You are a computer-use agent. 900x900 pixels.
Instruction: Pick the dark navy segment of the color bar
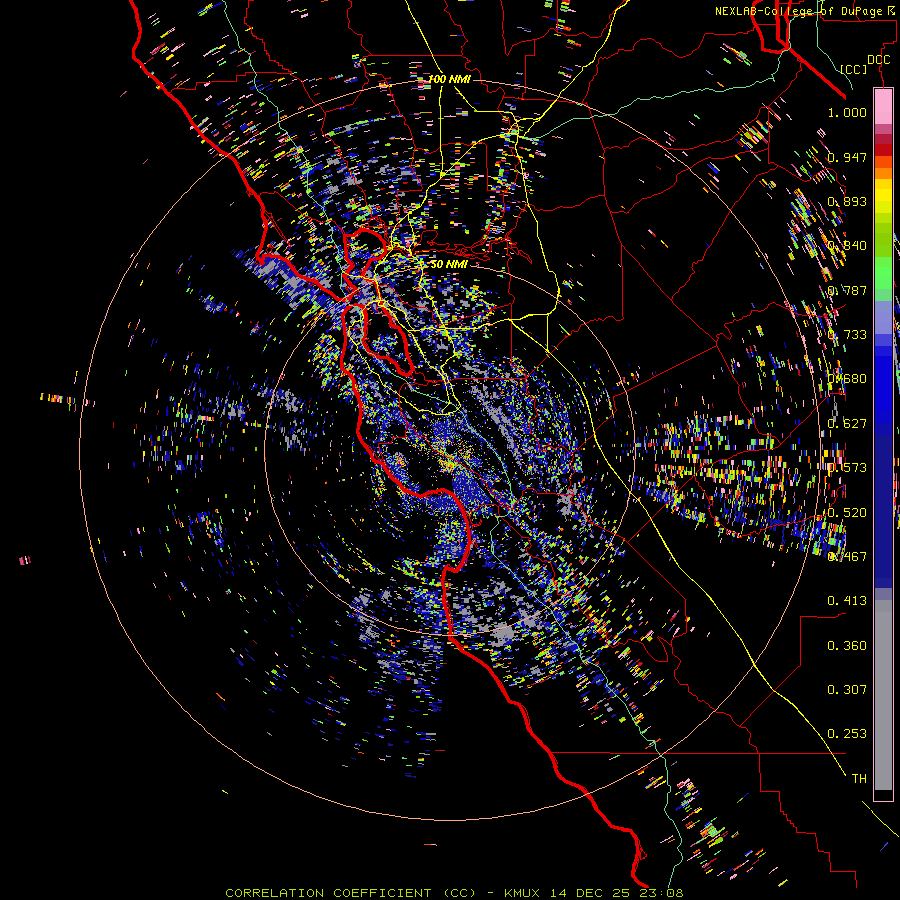pos(883,511)
